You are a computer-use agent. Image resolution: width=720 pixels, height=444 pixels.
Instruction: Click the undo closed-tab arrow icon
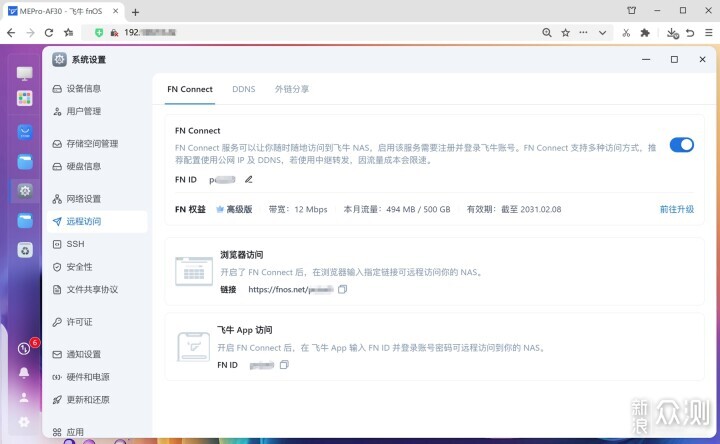[690, 33]
